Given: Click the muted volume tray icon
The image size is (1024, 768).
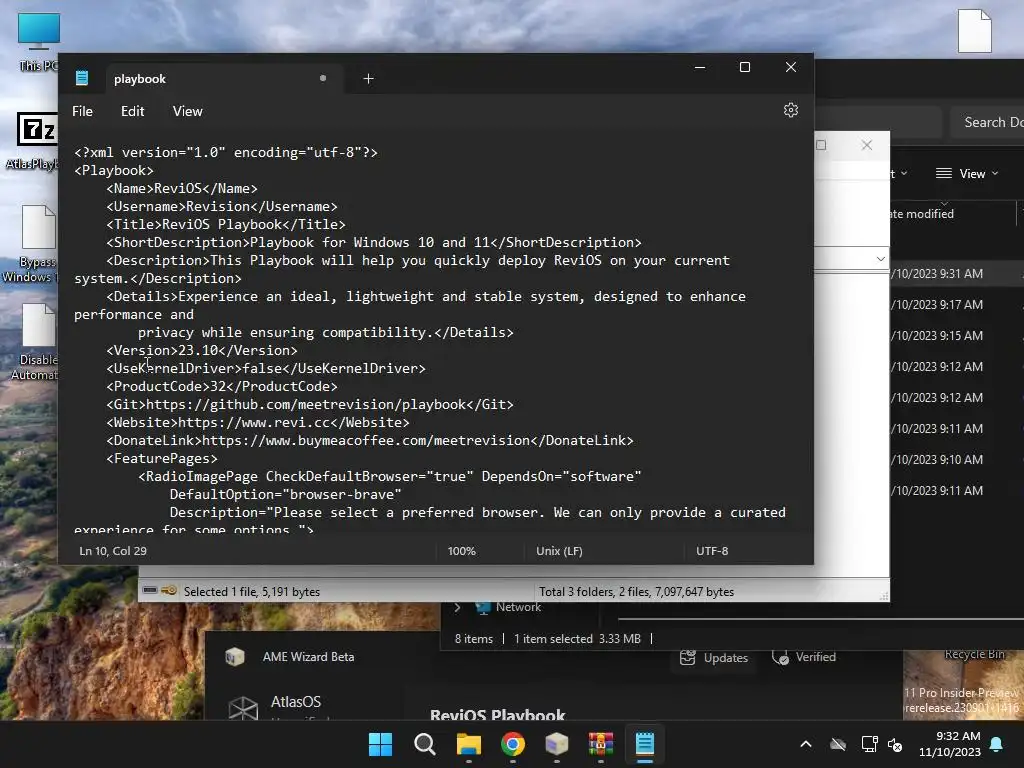Looking at the screenshot, I should pos(895,744).
